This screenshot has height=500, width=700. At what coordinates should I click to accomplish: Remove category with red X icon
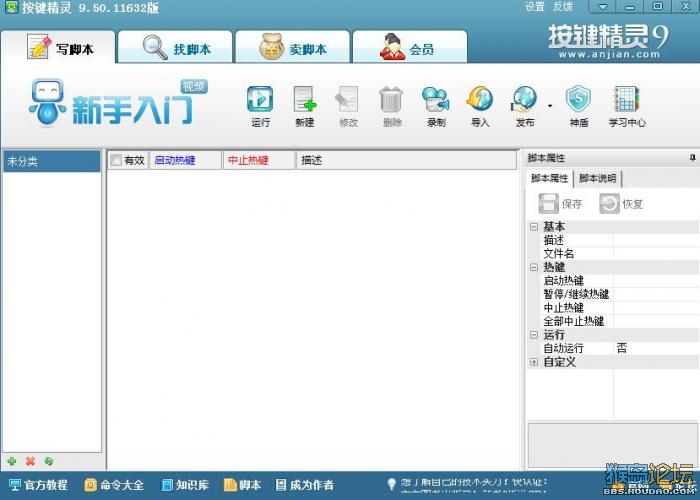pyautogui.click(x=30, y=461)
